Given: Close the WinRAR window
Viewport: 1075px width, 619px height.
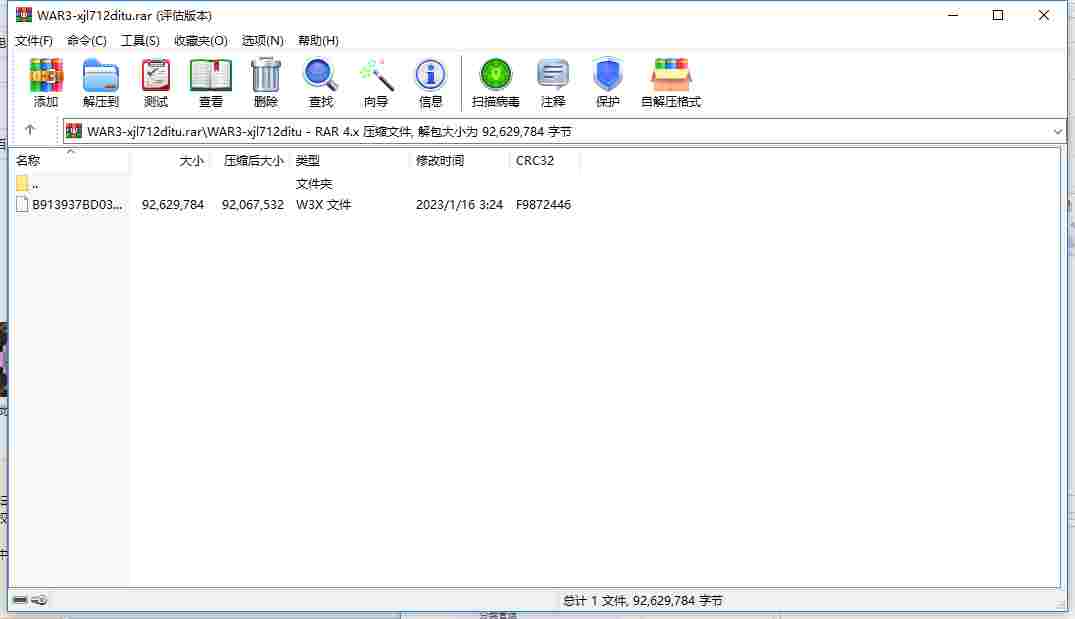Looking at the screenshot, I should (x=1043, y=15).
